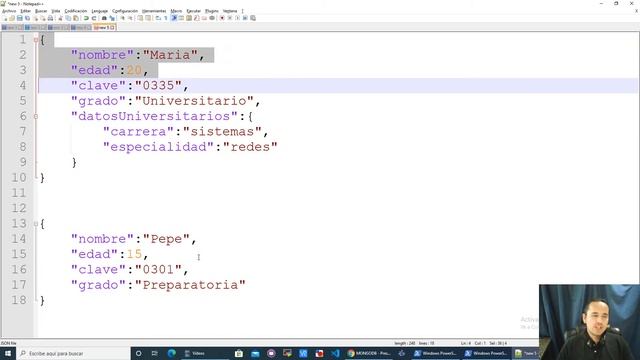This screenshot has width=640, height=360.
Task: Click the taskbar search box
Action: [73, 353]
